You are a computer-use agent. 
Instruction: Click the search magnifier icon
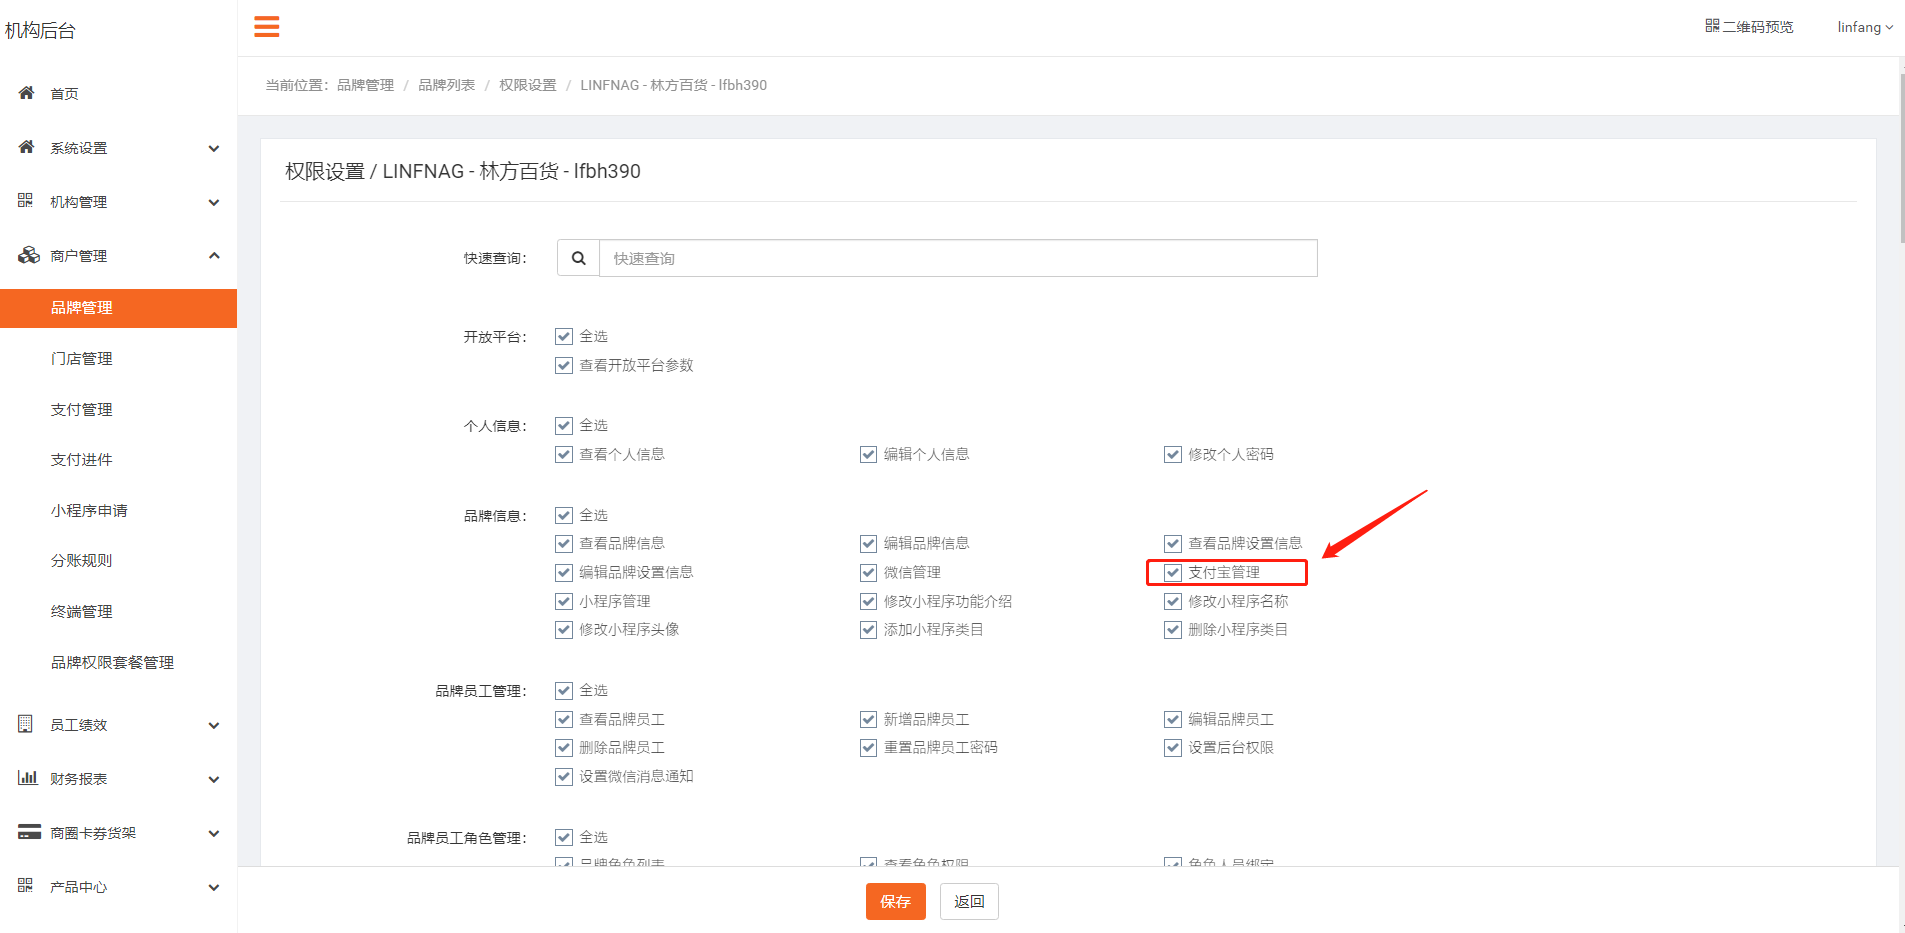(578, 258)
